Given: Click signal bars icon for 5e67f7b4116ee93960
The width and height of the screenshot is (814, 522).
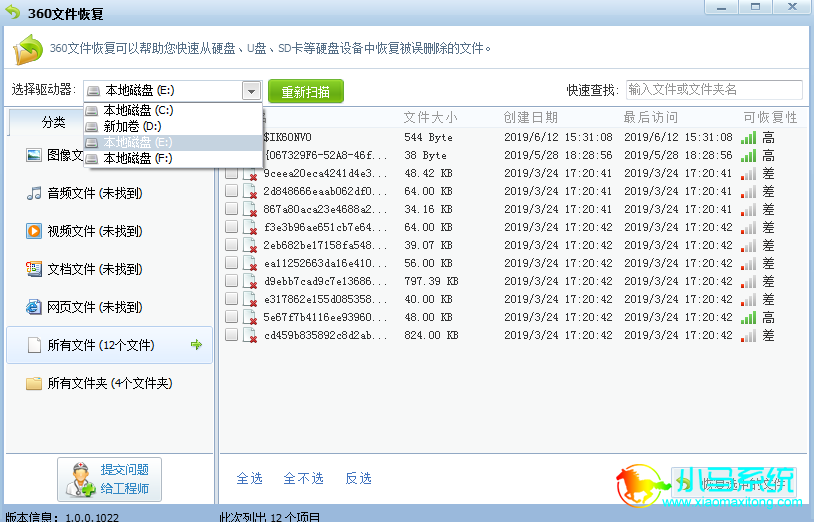Looking at the screenshot, I should coord(748,317).
